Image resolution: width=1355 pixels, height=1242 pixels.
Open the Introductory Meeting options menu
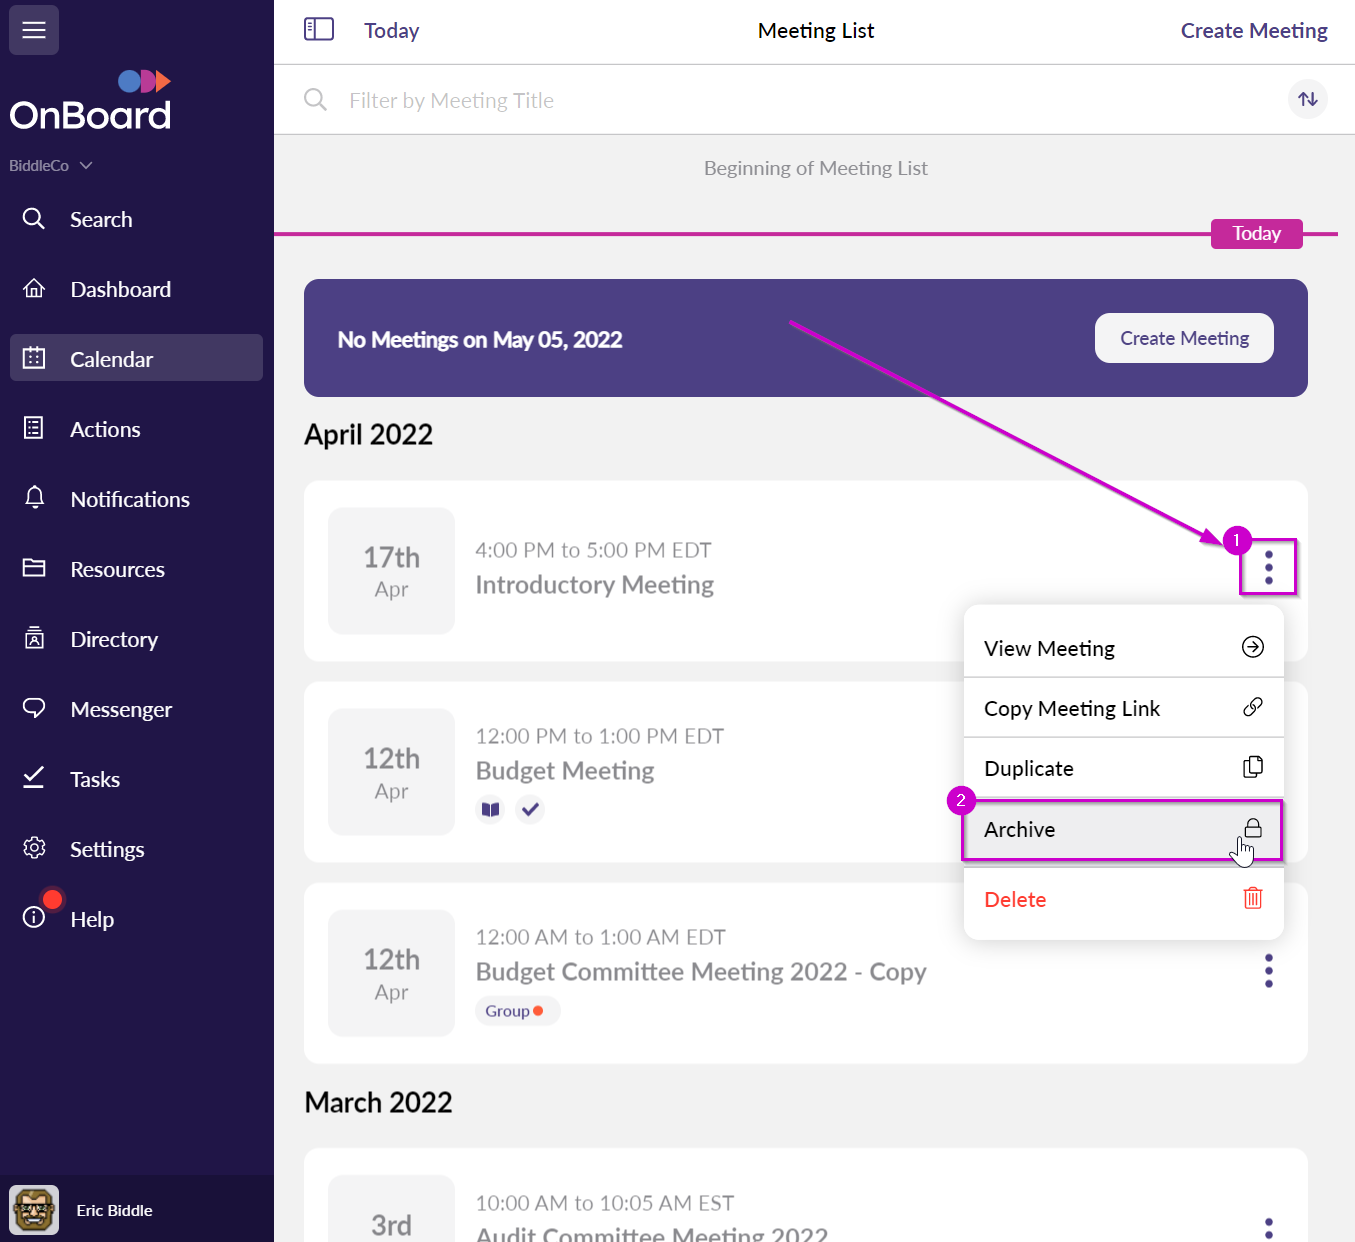(x=1268, y=567)
